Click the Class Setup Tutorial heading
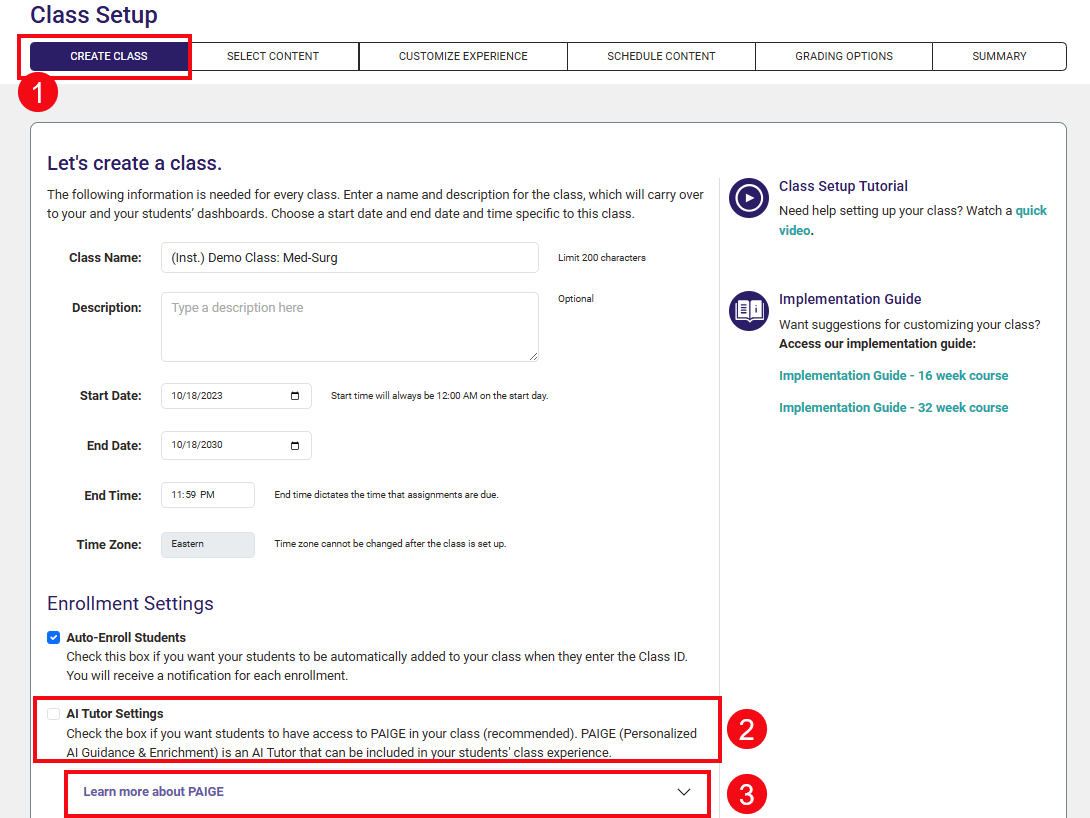 click(843, 186)
